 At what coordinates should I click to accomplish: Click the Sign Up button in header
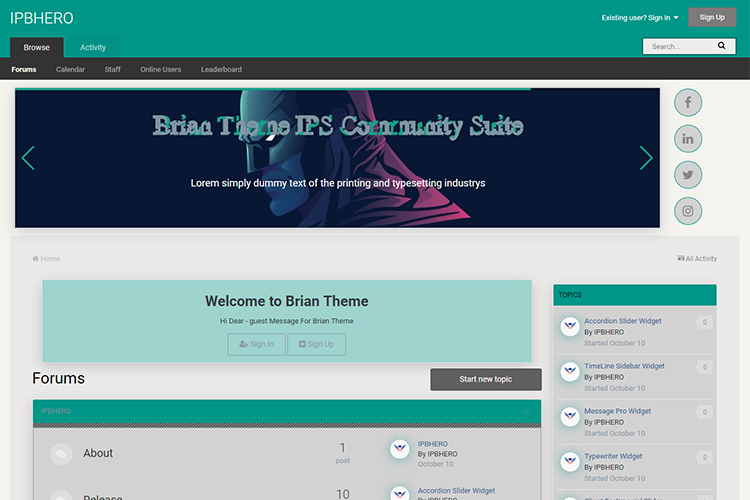(x=712, y=17)
